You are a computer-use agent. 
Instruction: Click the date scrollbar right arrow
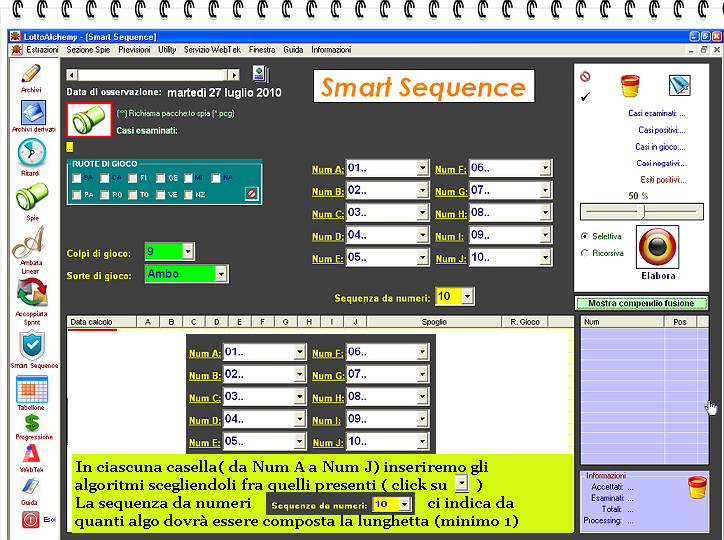tap(234, 74)
